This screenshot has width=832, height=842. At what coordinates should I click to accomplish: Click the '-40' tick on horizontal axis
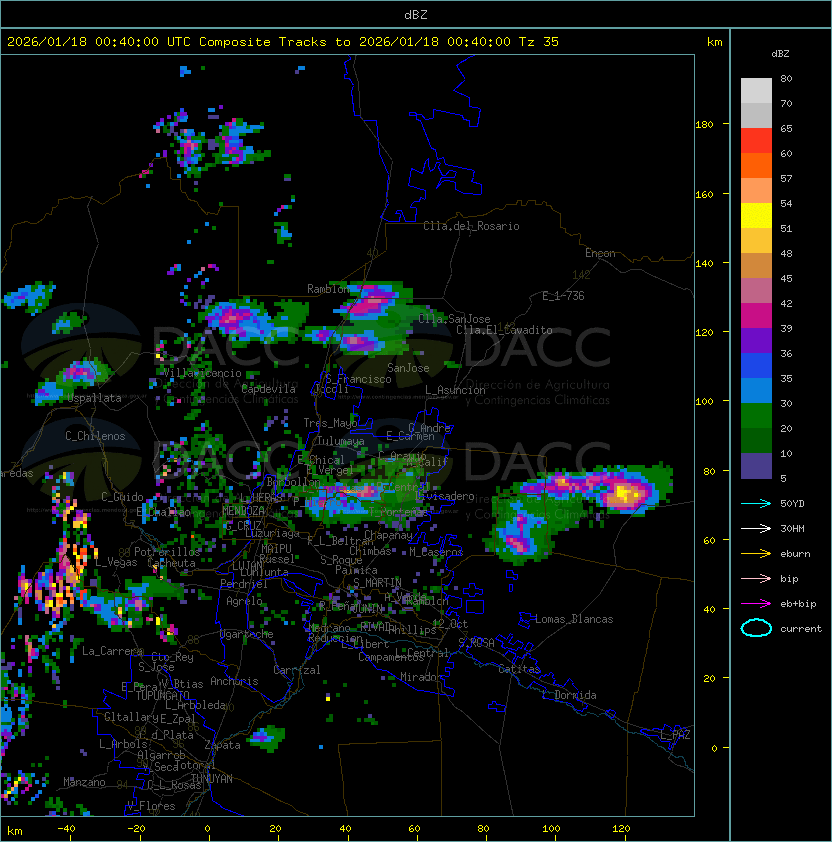[66, 829]
